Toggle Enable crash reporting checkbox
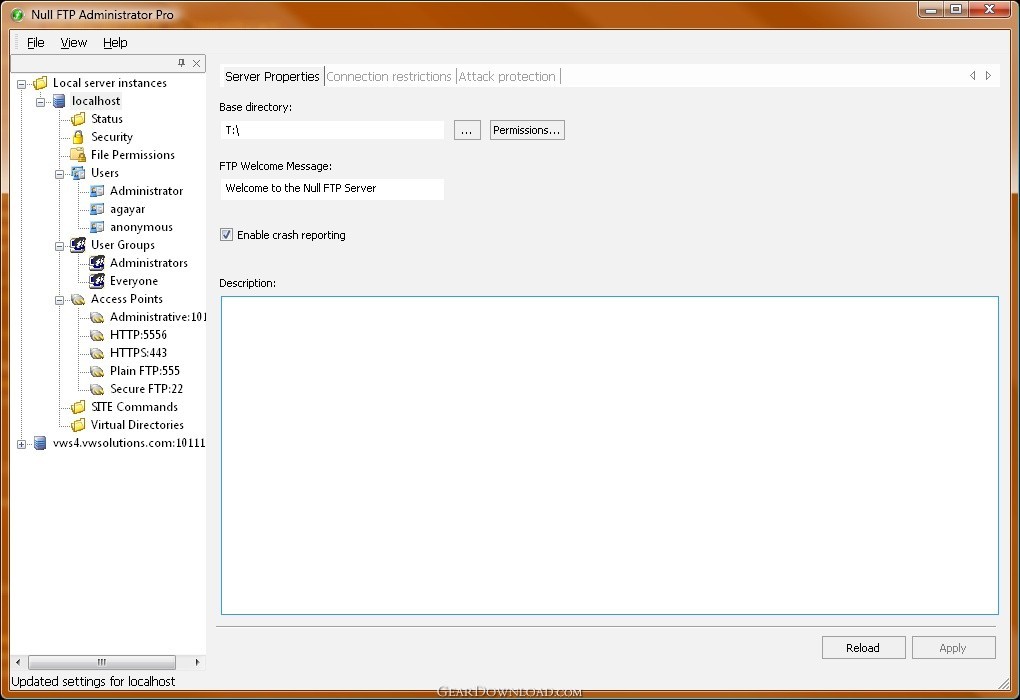Image resolution: width=1020 pixels, height=700 pixels. tap(226, 235)
